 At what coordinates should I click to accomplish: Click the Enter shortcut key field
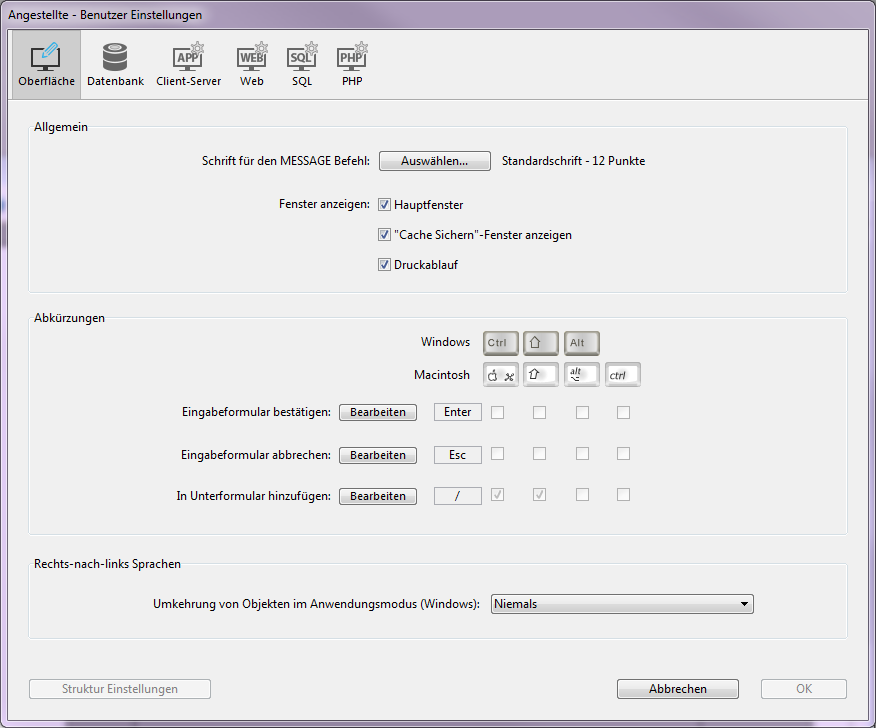point(457,412)
